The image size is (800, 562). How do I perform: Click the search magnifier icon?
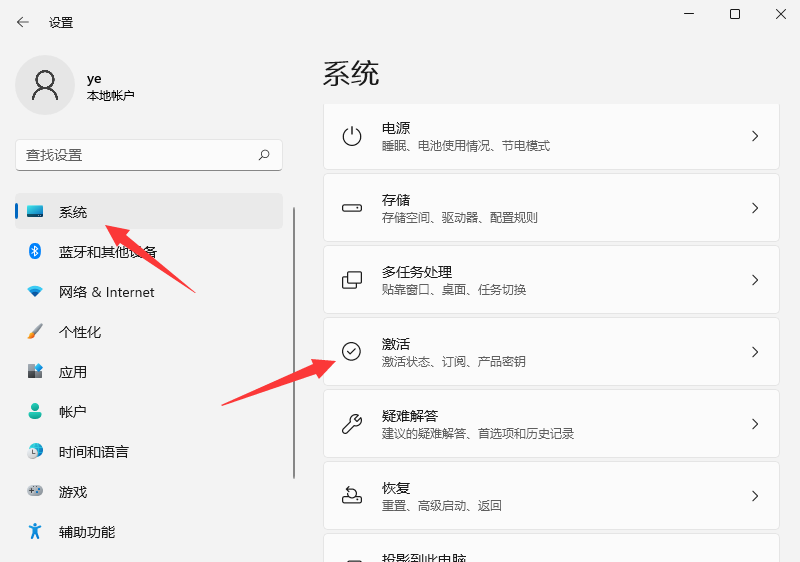point(264,155)
